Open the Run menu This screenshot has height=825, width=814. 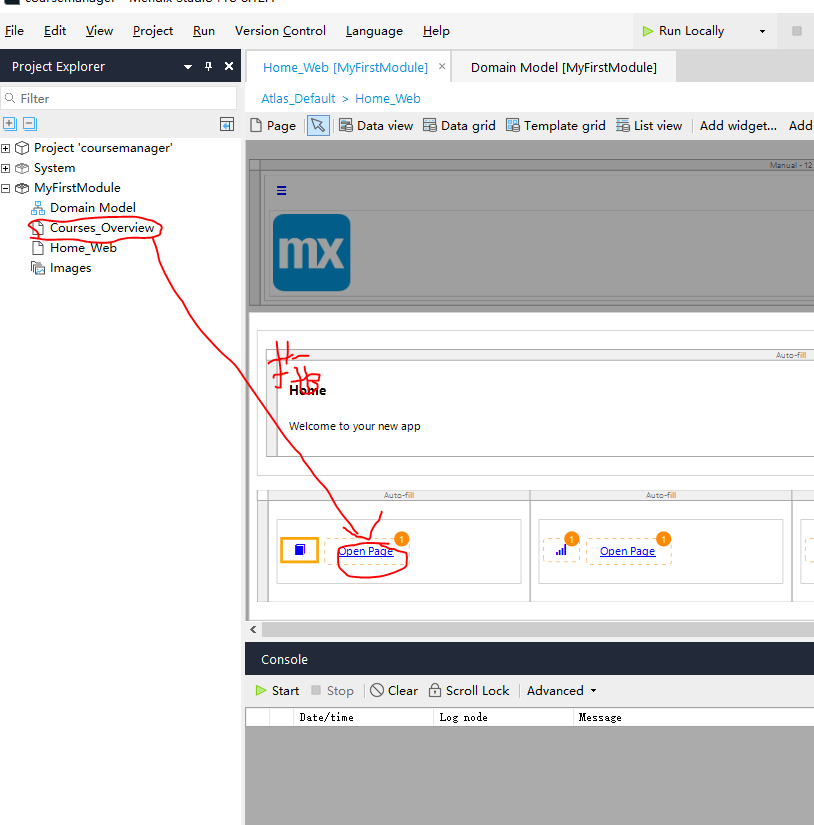click(204, 31)
